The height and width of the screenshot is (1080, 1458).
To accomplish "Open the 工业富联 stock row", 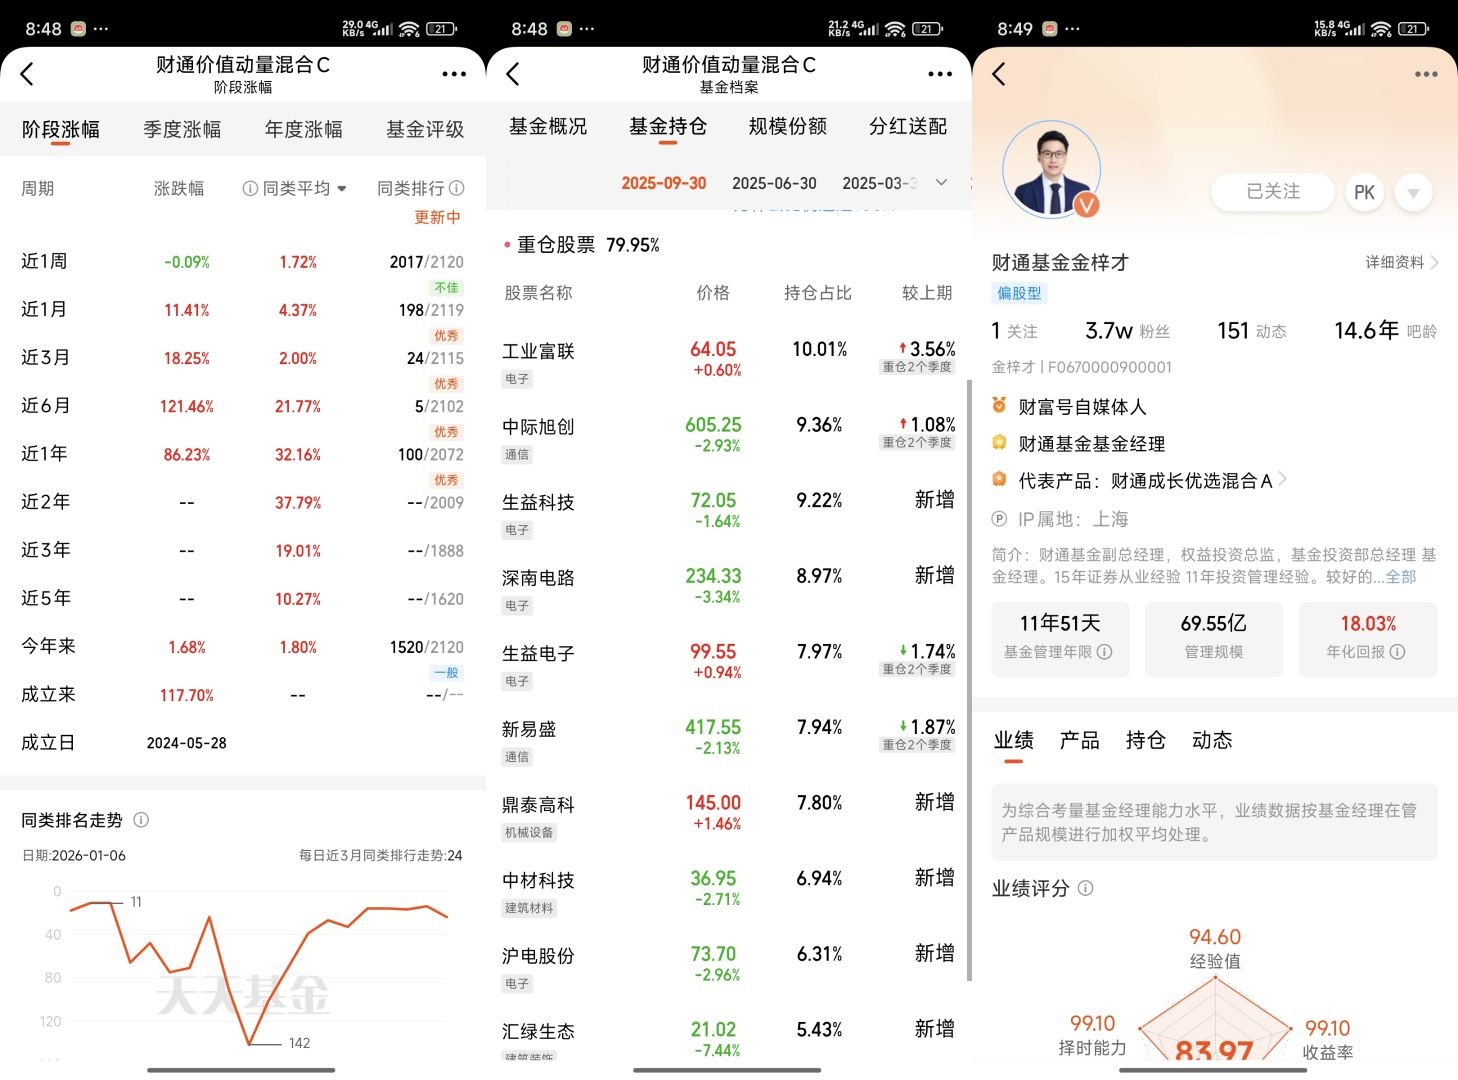I will pyautogui.click(x=728, y=363).
